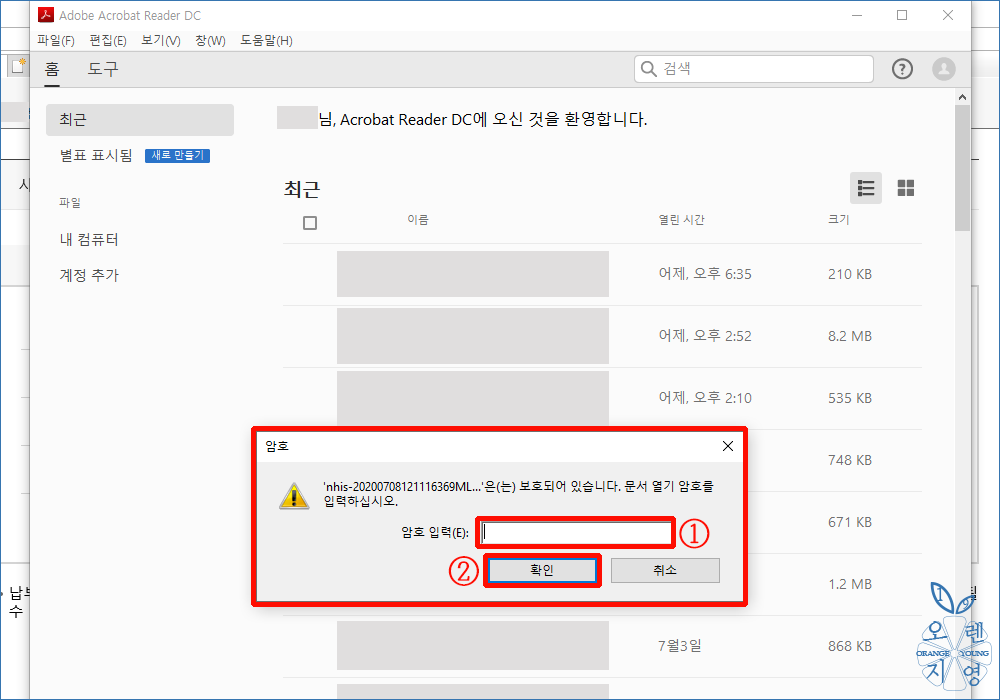Select the row sized 748 KB

[834, 460]
